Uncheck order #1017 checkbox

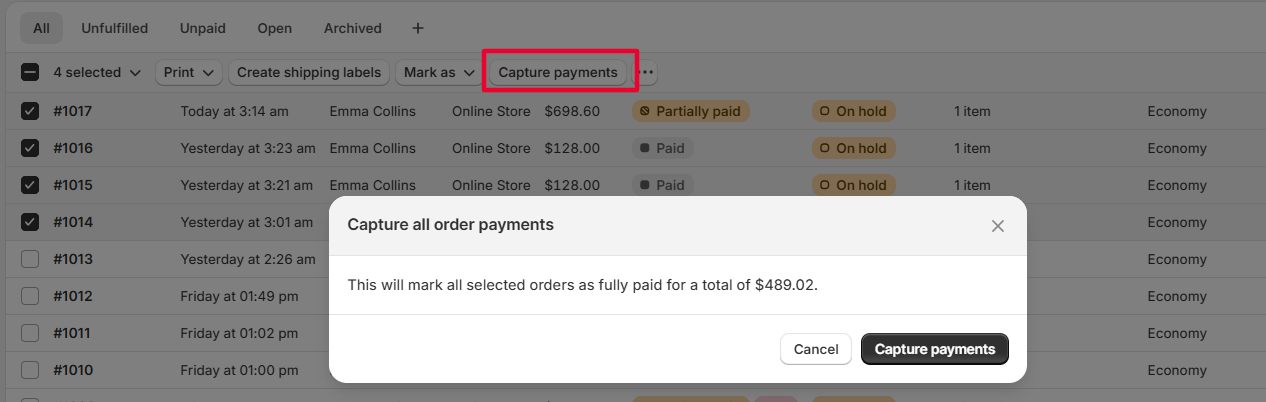point(30,111)
